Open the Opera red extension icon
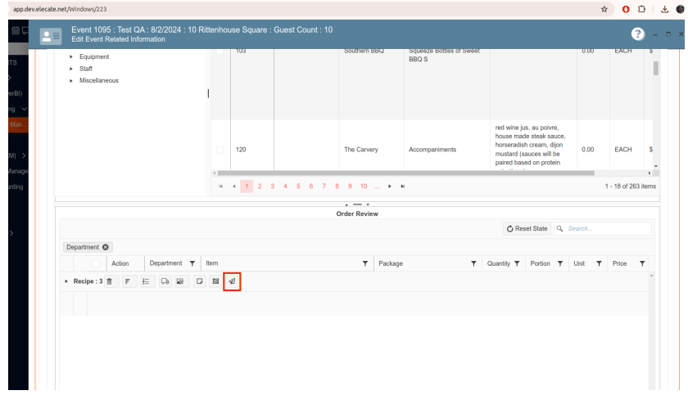This screenshot has height=395, width=688. (626, 9)
